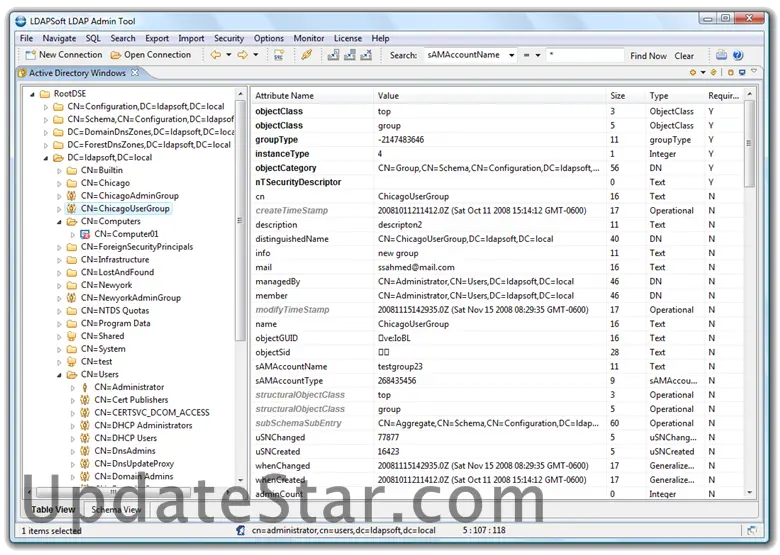Click the Find Now button

pyautogui.click(x=648, y=56)
